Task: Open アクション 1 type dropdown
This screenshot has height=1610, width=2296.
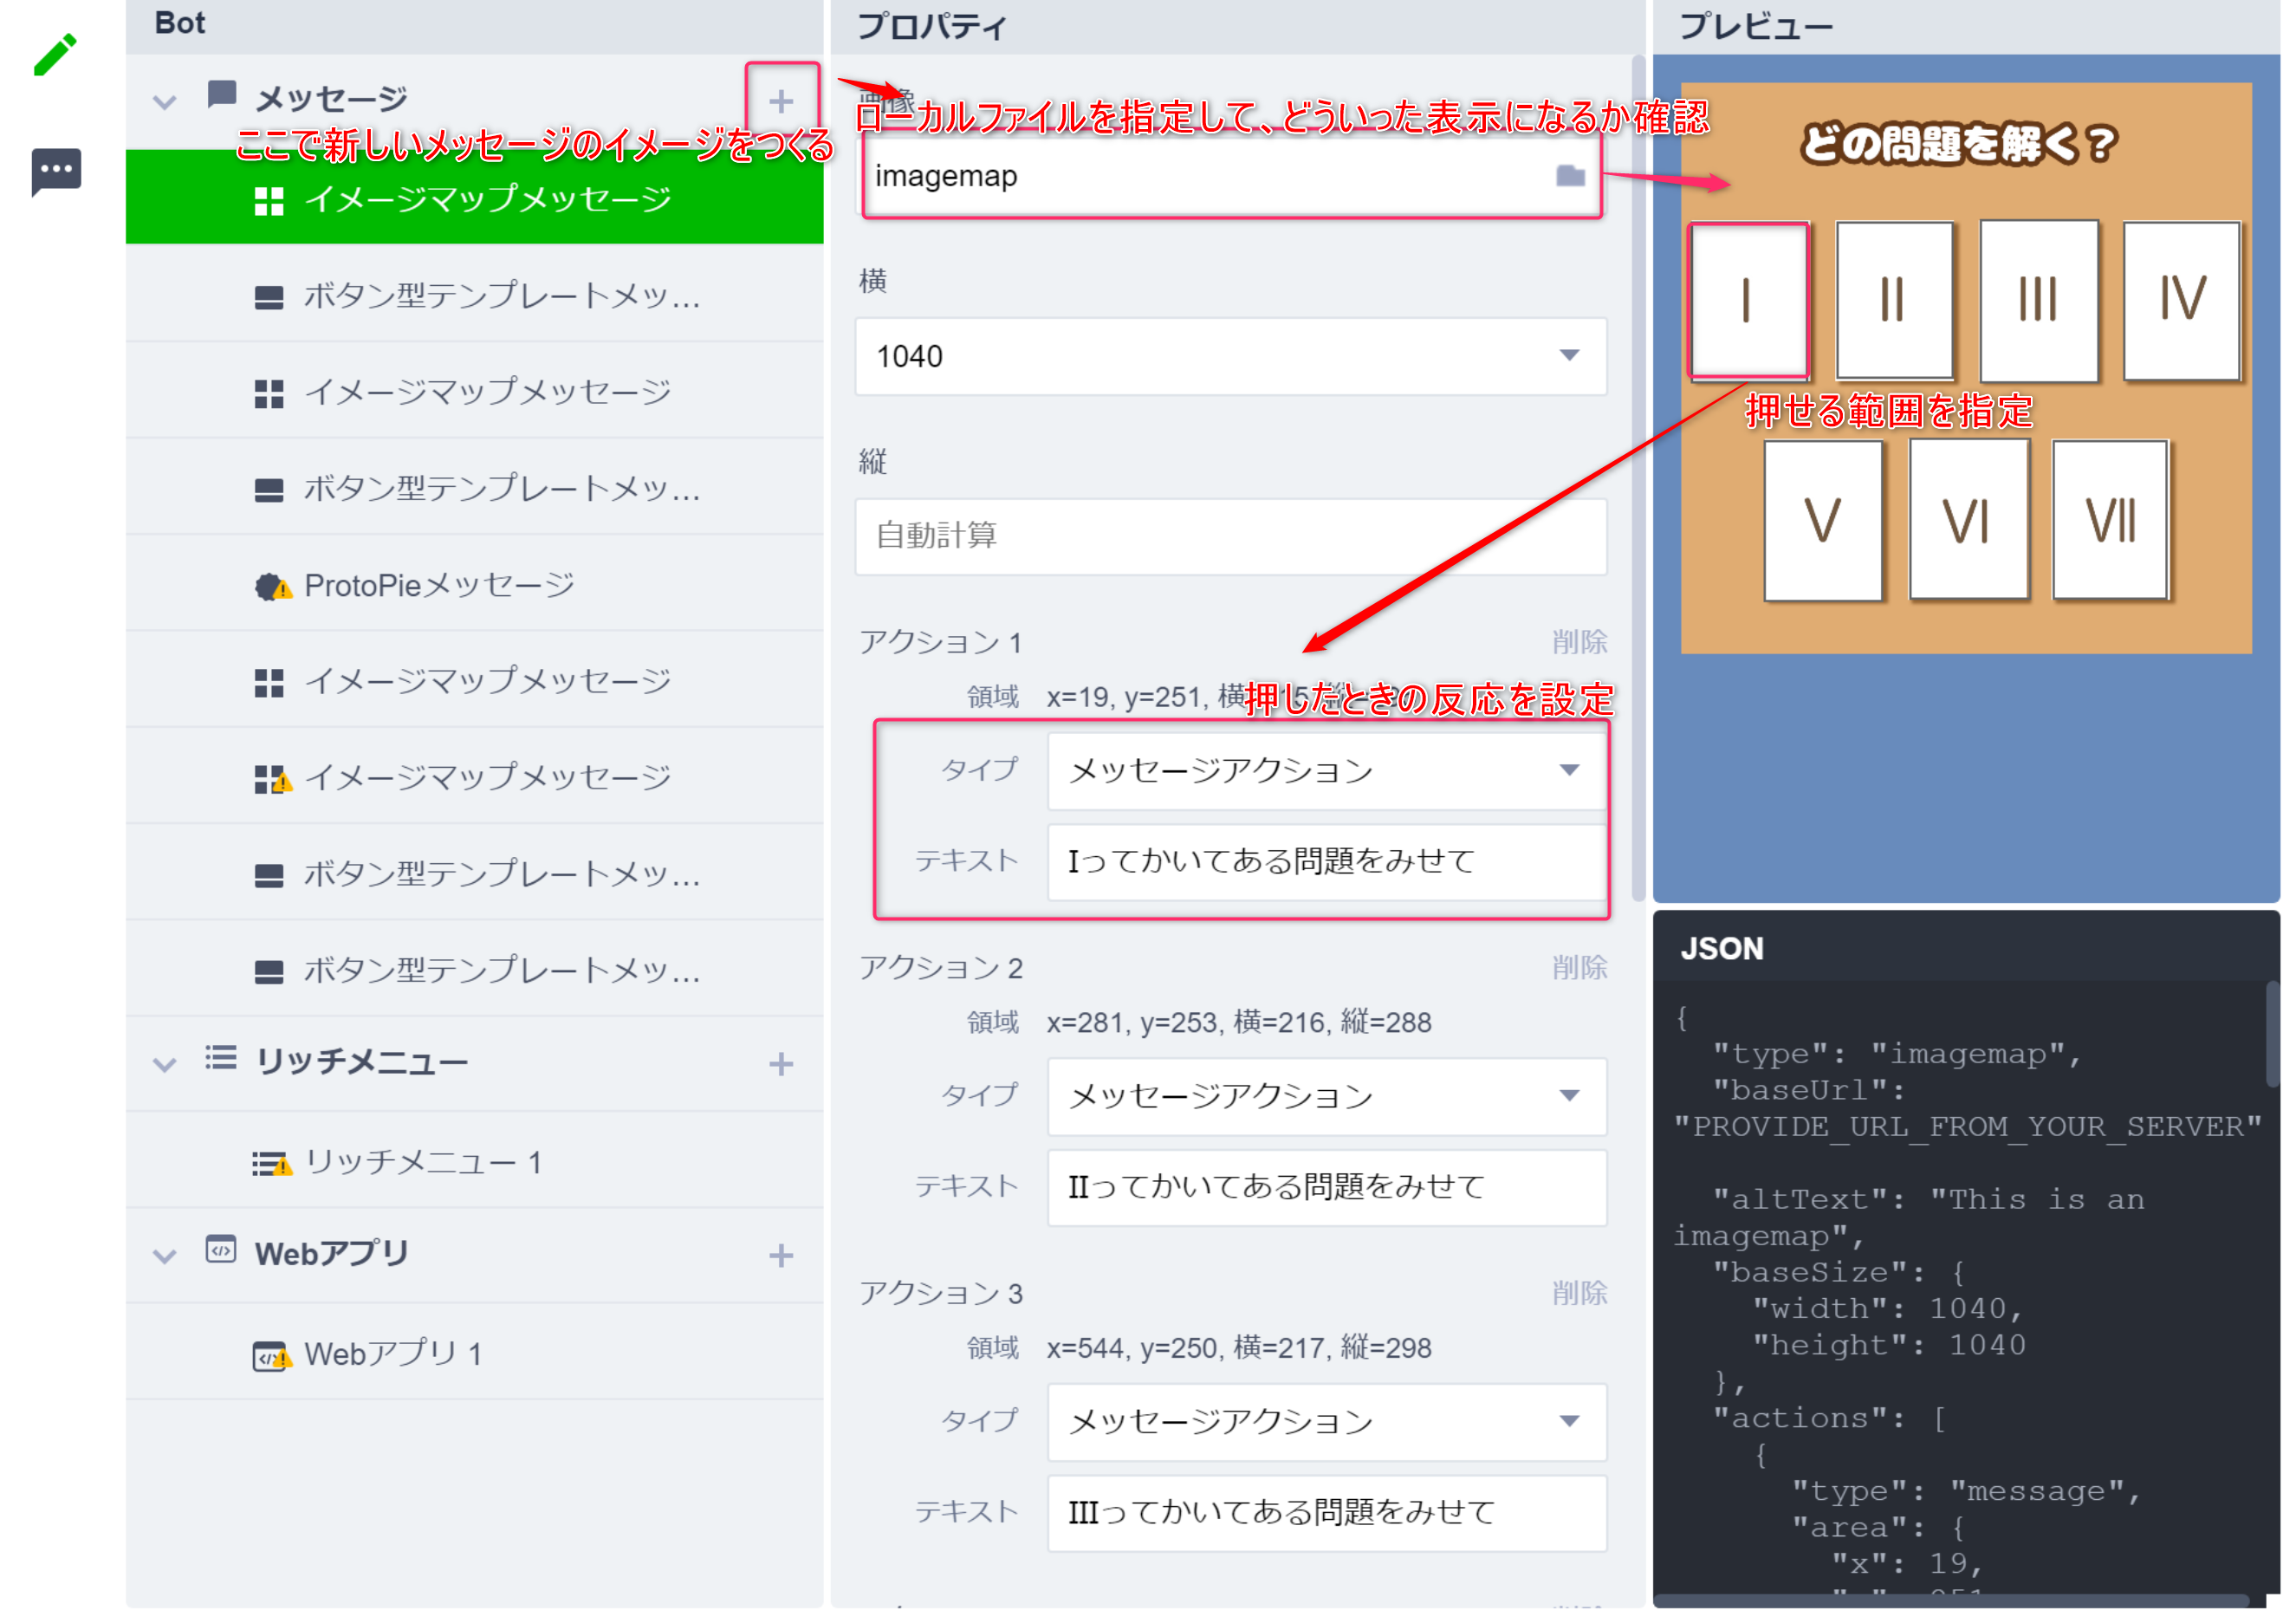Action: [x=1326, y=771]
